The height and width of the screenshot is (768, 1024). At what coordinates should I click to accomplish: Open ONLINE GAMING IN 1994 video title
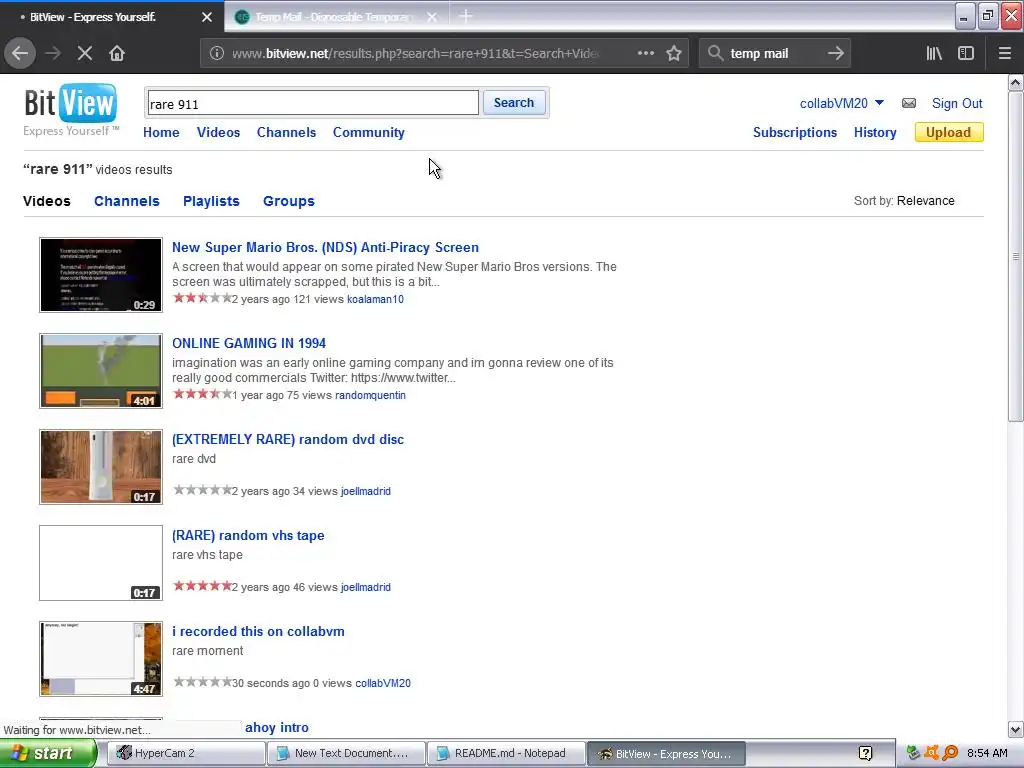(x=249, y=344)
